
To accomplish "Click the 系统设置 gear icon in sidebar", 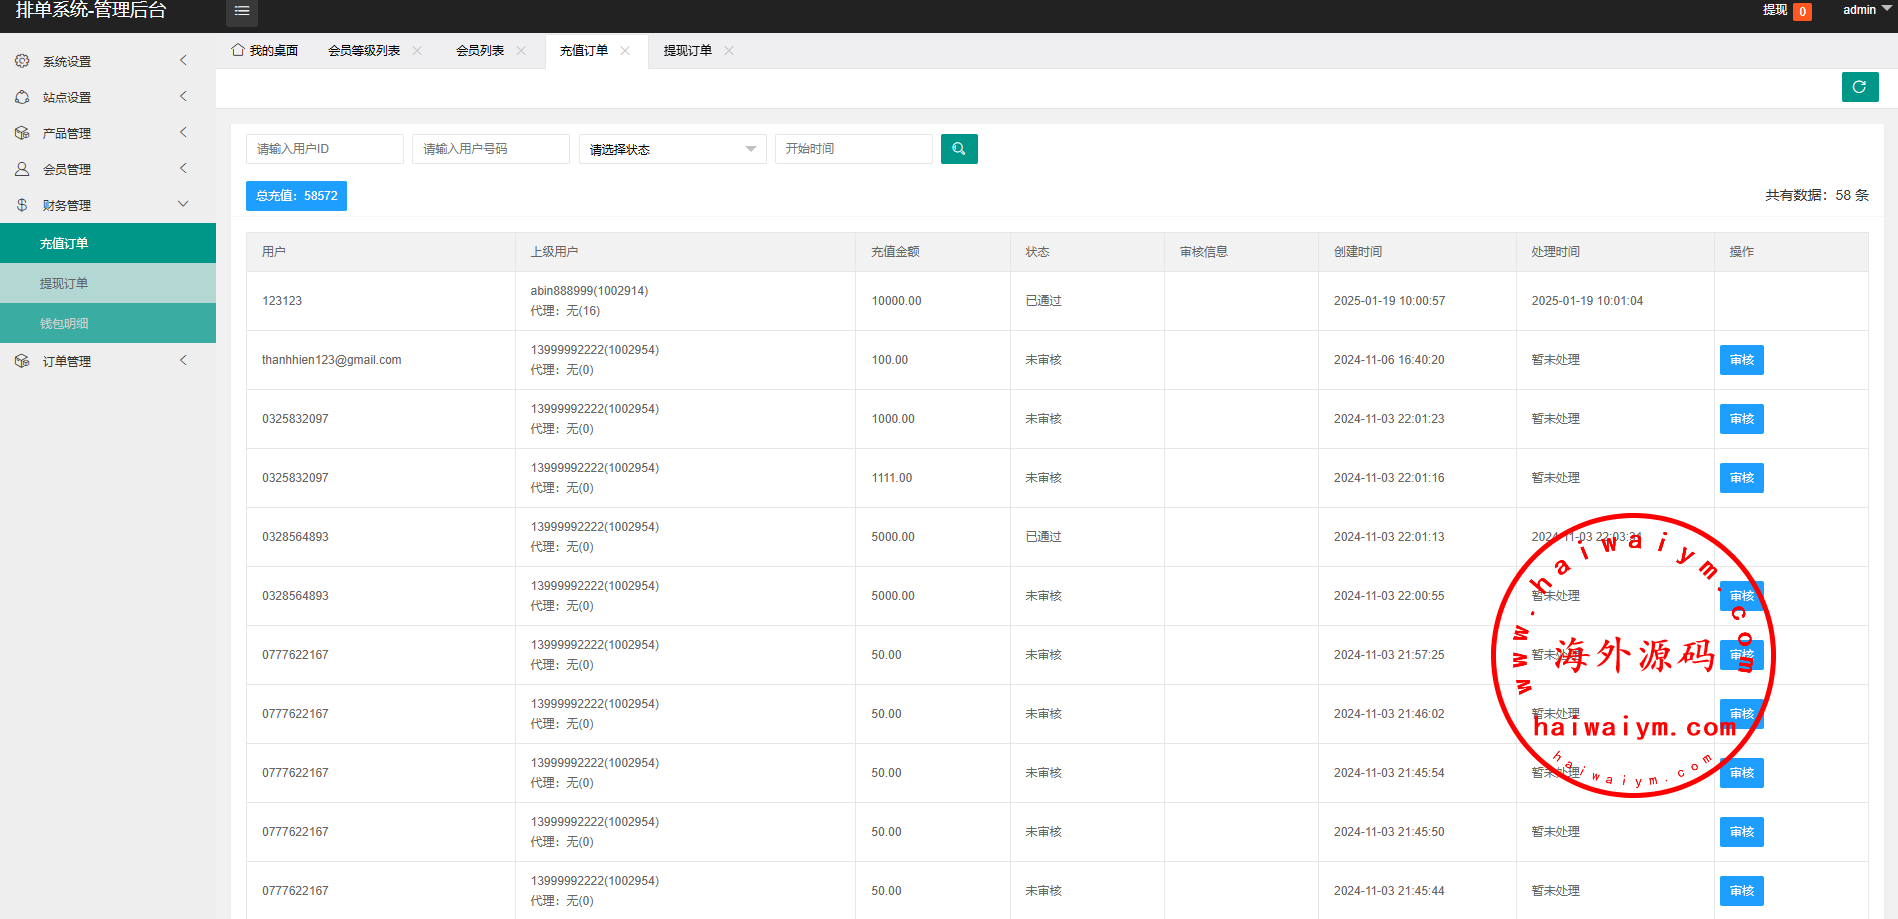I will point(22,61).
